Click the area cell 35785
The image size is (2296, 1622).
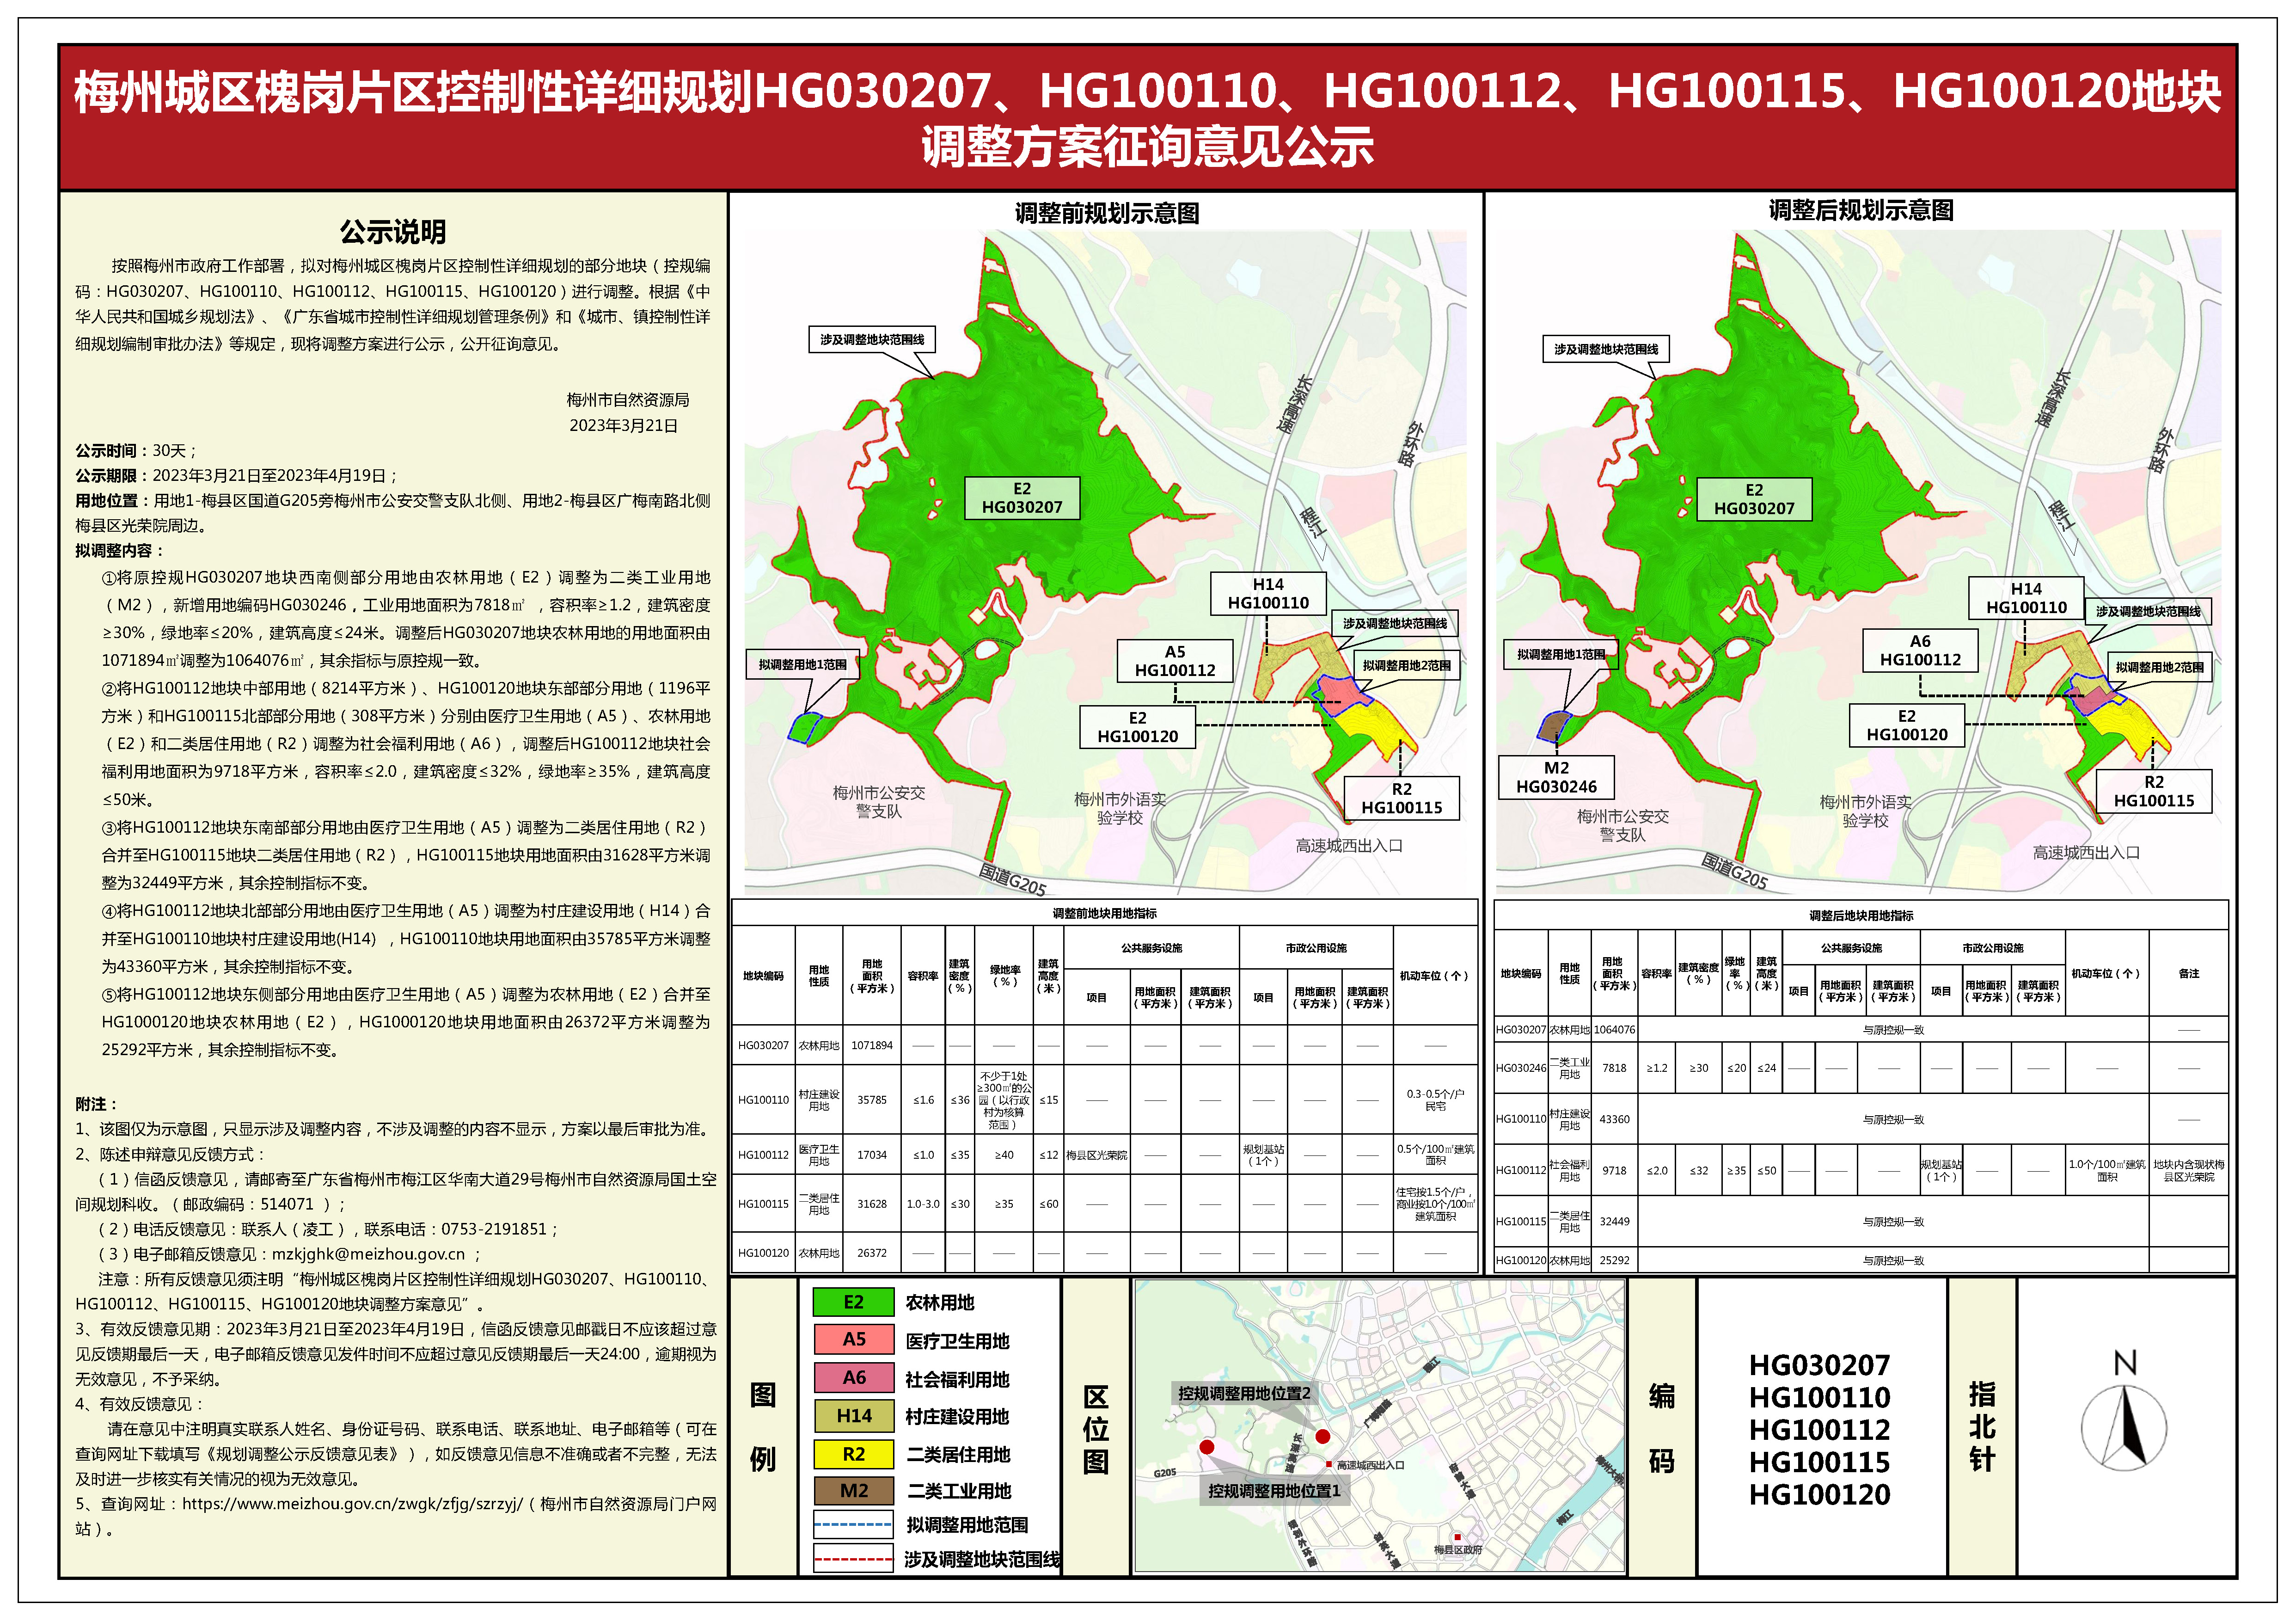tap(871, 1099)
